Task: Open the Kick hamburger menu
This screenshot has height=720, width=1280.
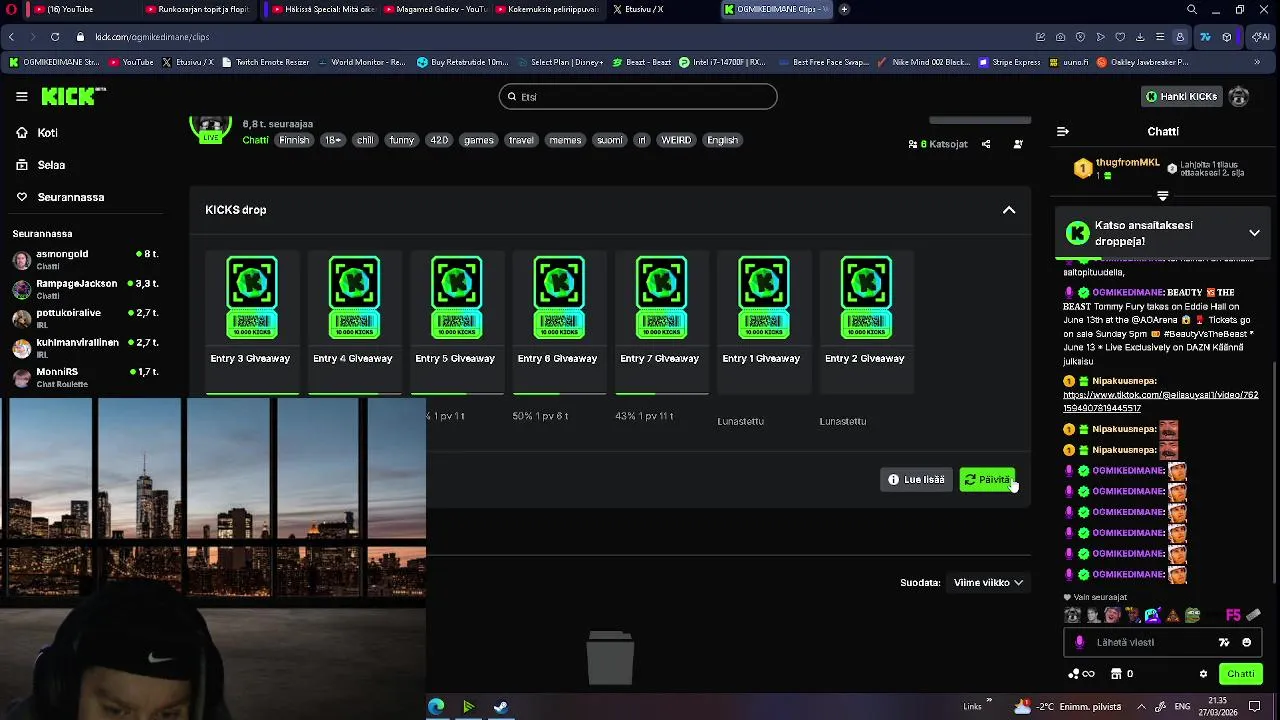Action: click(21, 96)
